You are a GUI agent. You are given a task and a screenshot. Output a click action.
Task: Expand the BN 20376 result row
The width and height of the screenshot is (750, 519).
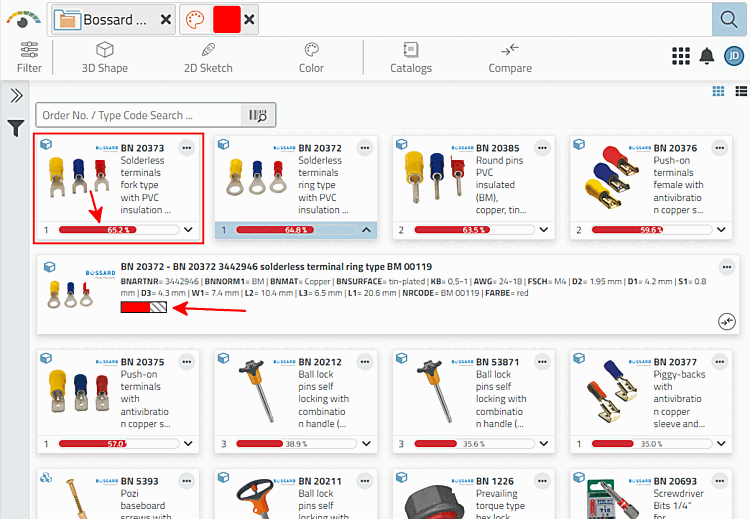(721, 230)
